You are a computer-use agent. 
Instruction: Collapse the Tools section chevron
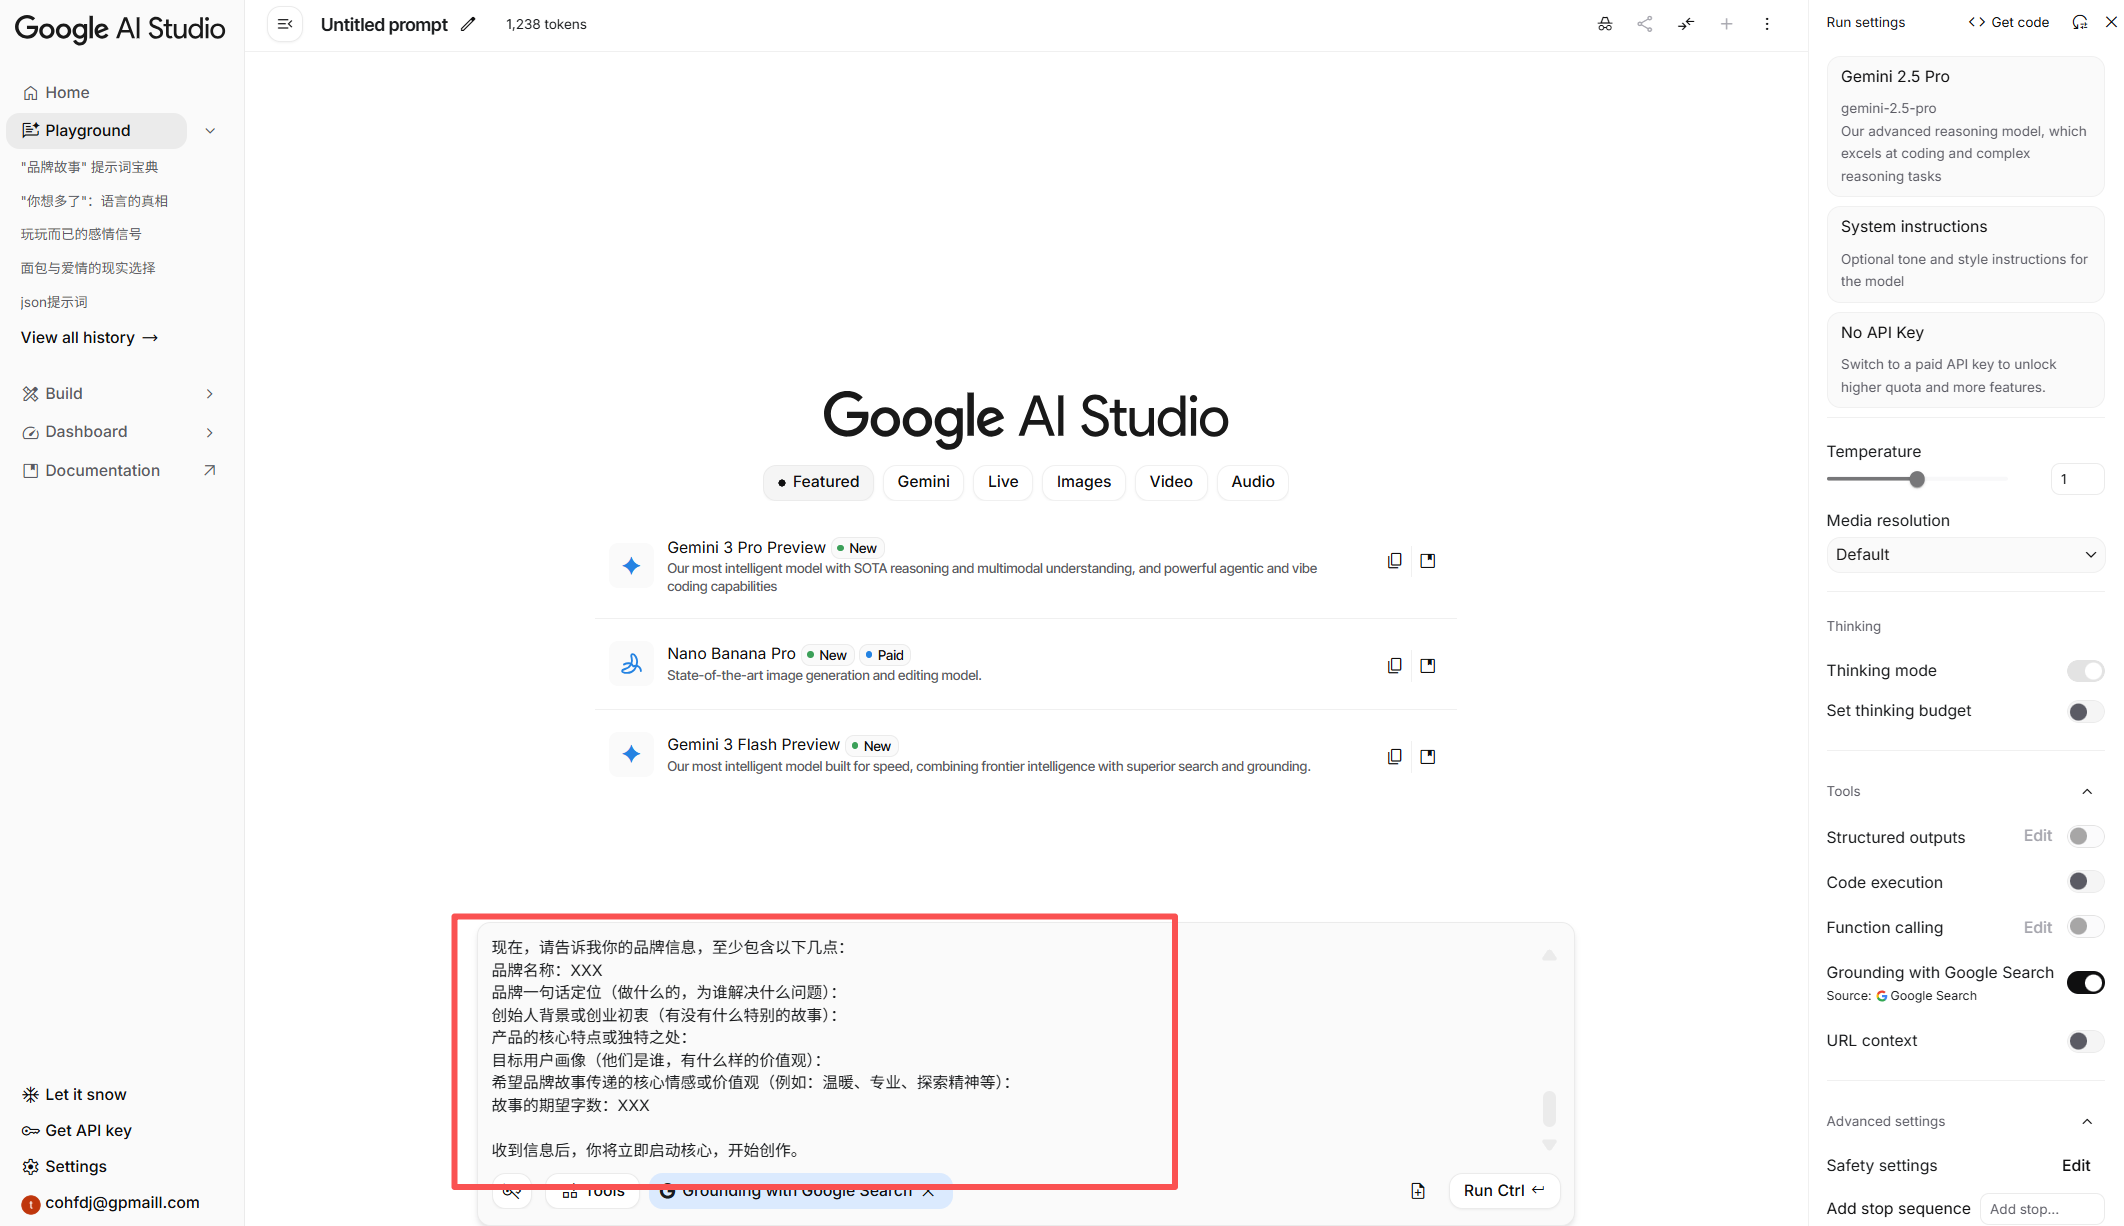click(2087, 792)
